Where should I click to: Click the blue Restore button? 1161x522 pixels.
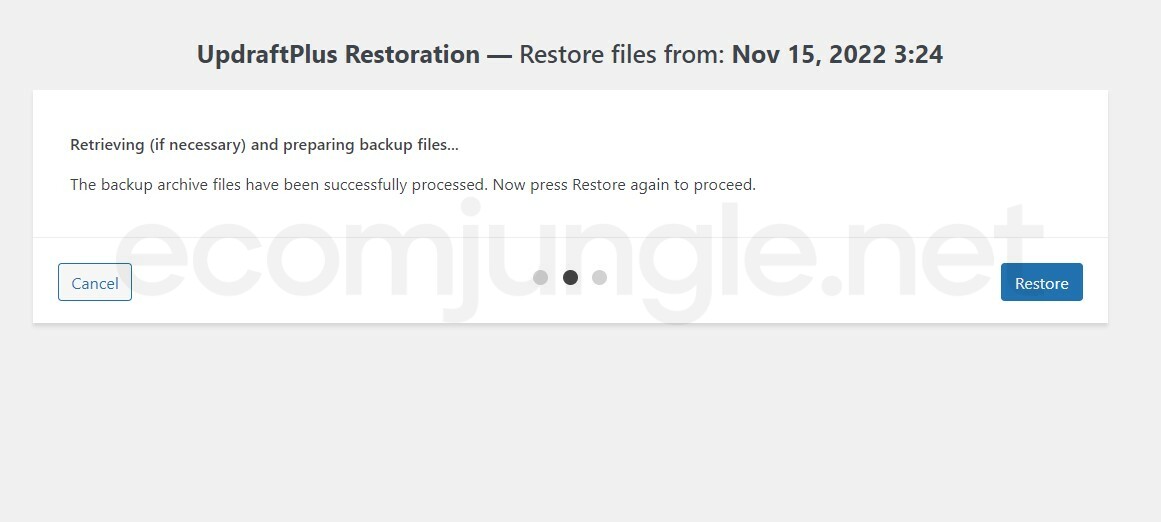tap(1041, 283)
